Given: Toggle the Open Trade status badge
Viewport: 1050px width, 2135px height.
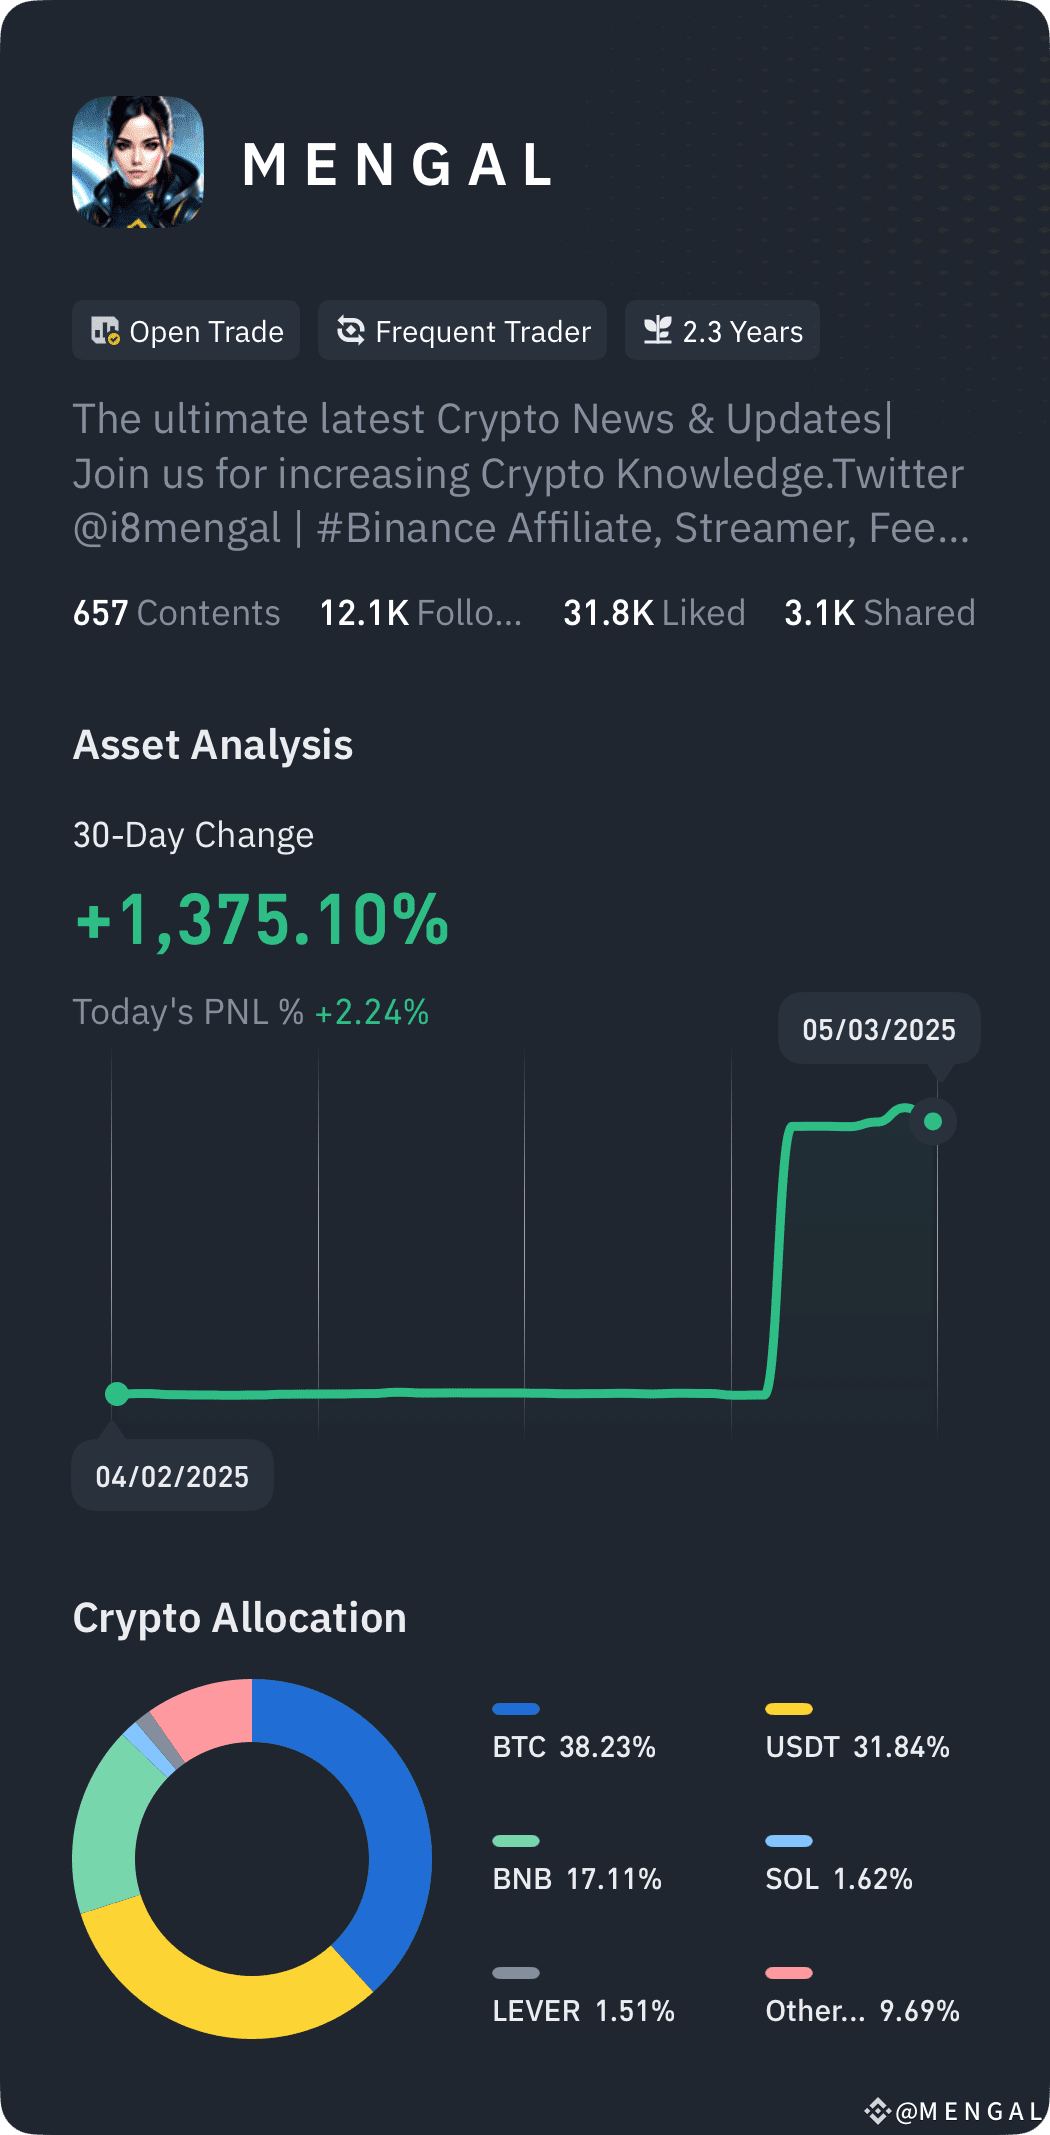Looking at the screenshot, I should [x=185, y=330].
